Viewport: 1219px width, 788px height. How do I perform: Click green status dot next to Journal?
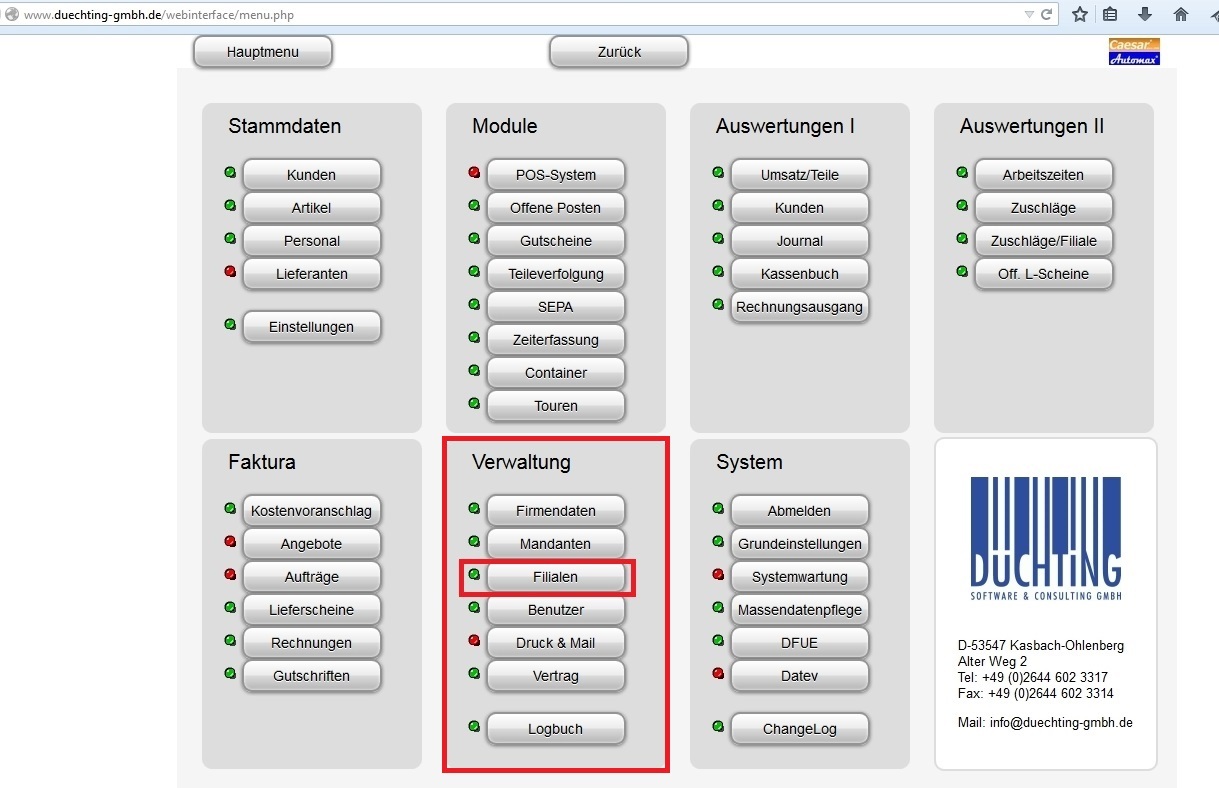pos(718,238)
